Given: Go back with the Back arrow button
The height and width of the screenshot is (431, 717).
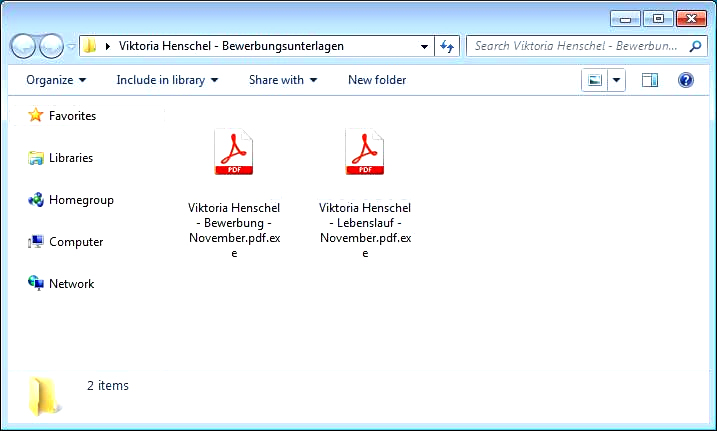Looking at the screenshot, I should click(x=23, y=46).
